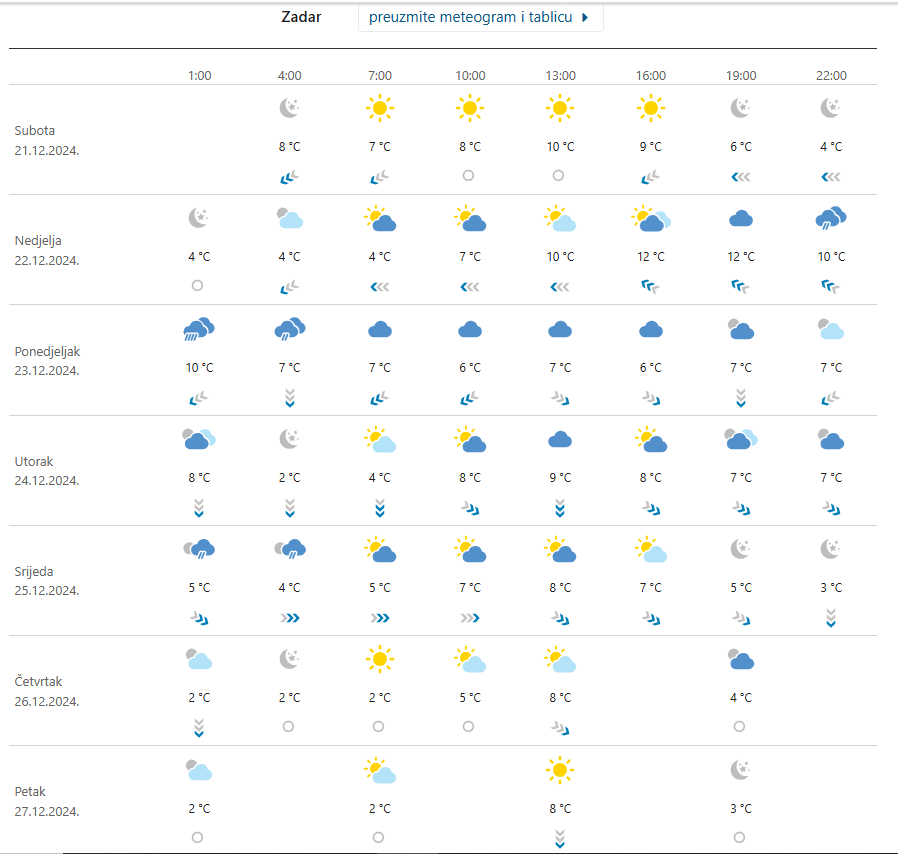This screenshot has width=898, height=854.
Task: Click Thursday 1:00 partly cloudy night icon
Action: 199,659
